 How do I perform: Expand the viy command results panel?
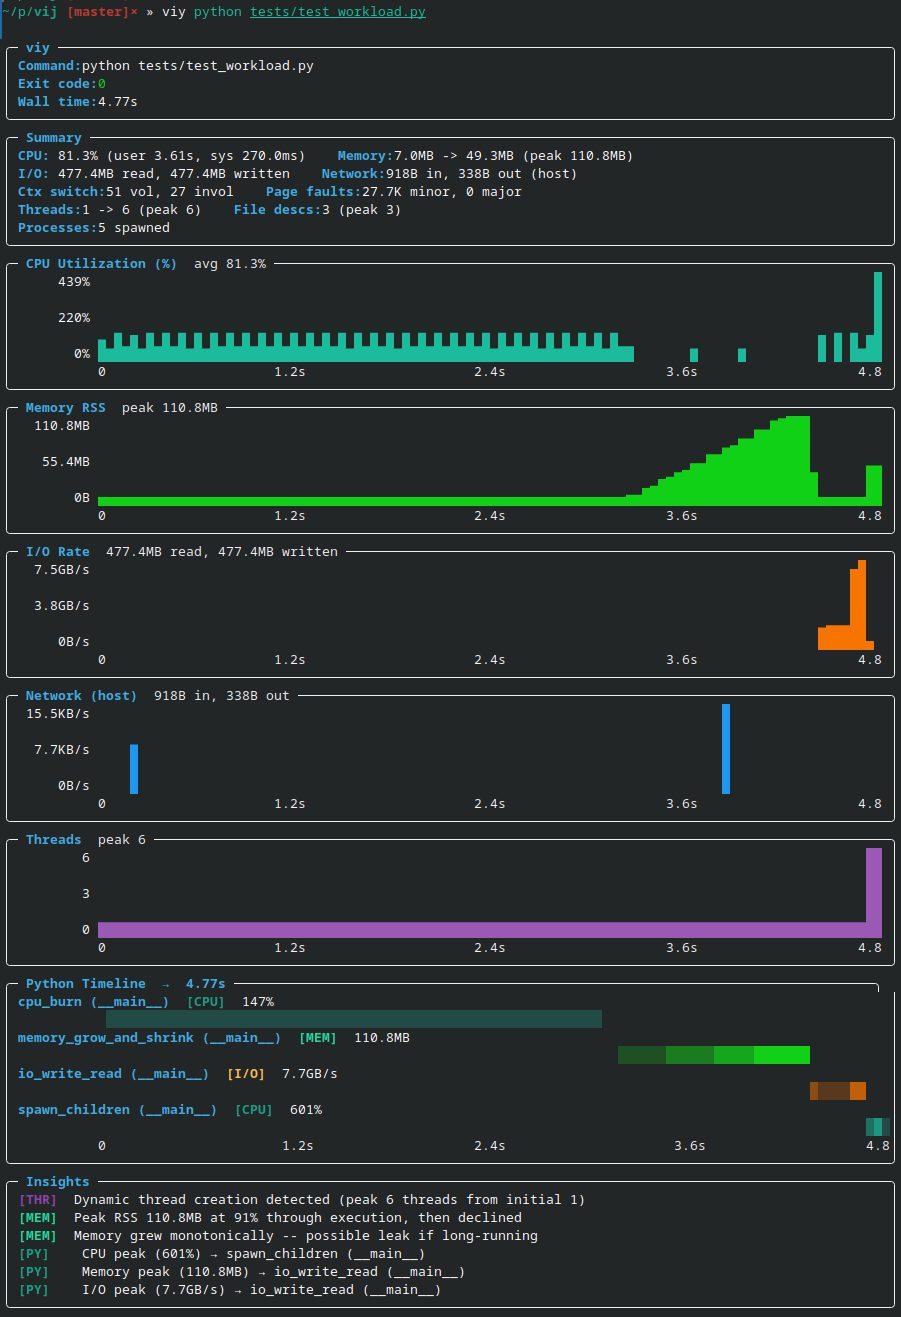(36, 47)
